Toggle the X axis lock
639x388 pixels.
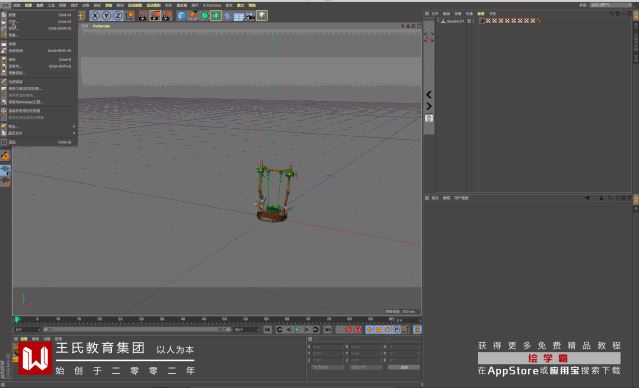[95, 16]
